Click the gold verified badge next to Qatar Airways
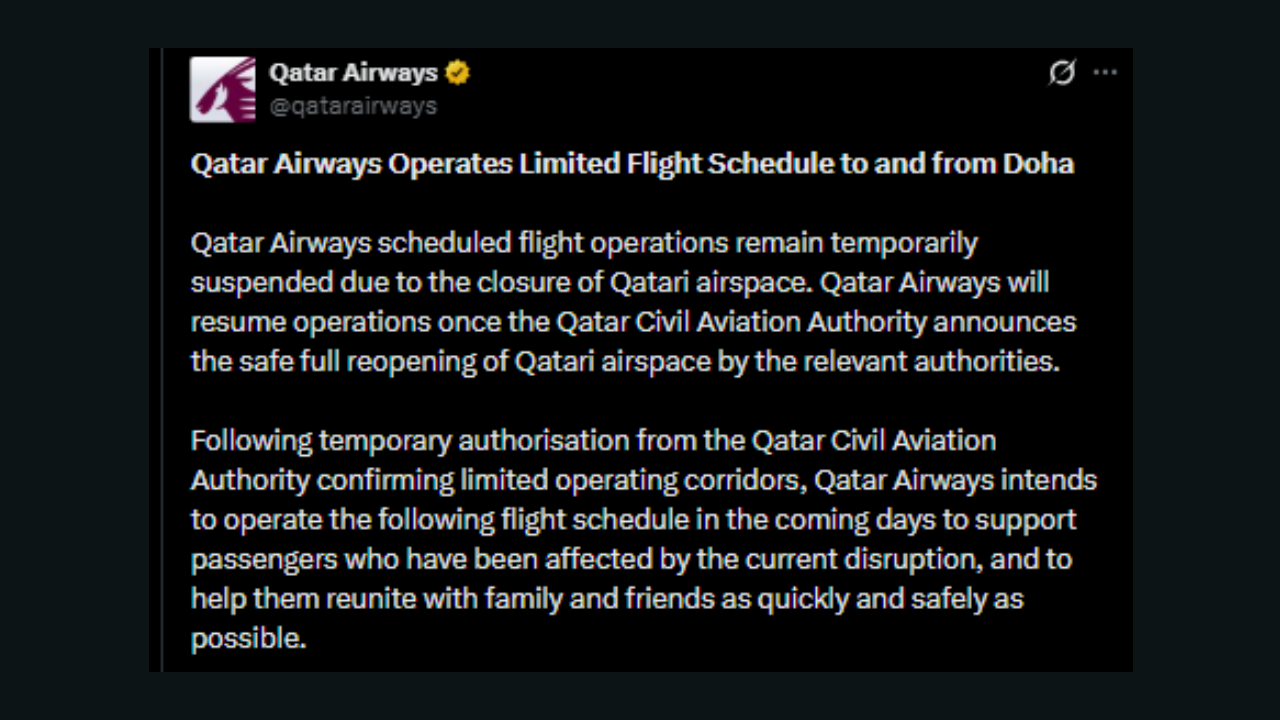This screenshot has height=720, width=1280. click(458, 72)
